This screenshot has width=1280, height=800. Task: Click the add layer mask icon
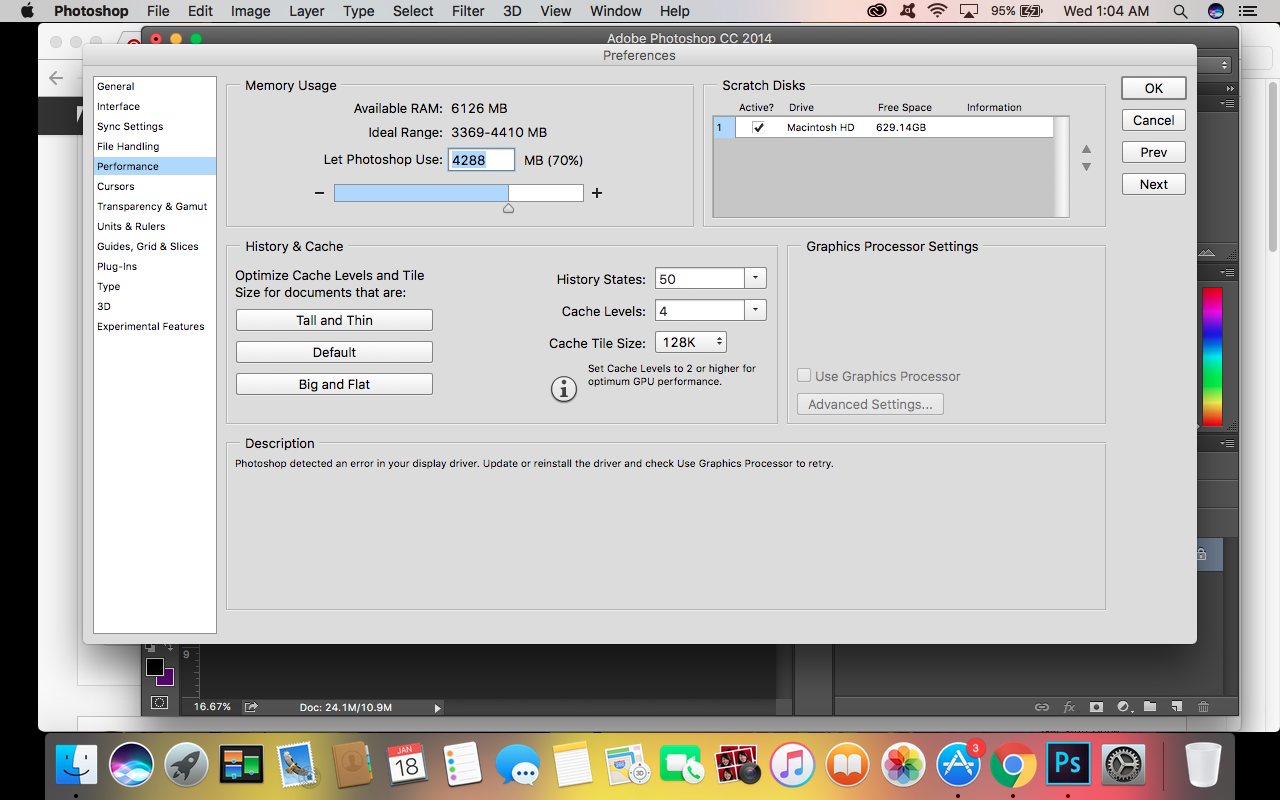[1096, 707]
